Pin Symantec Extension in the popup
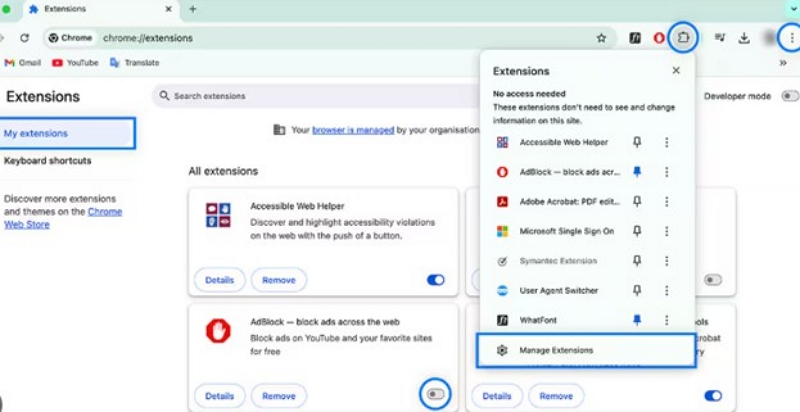Viewport: 800px width, 412px height. pyautogui.click(x=637, y=261)
